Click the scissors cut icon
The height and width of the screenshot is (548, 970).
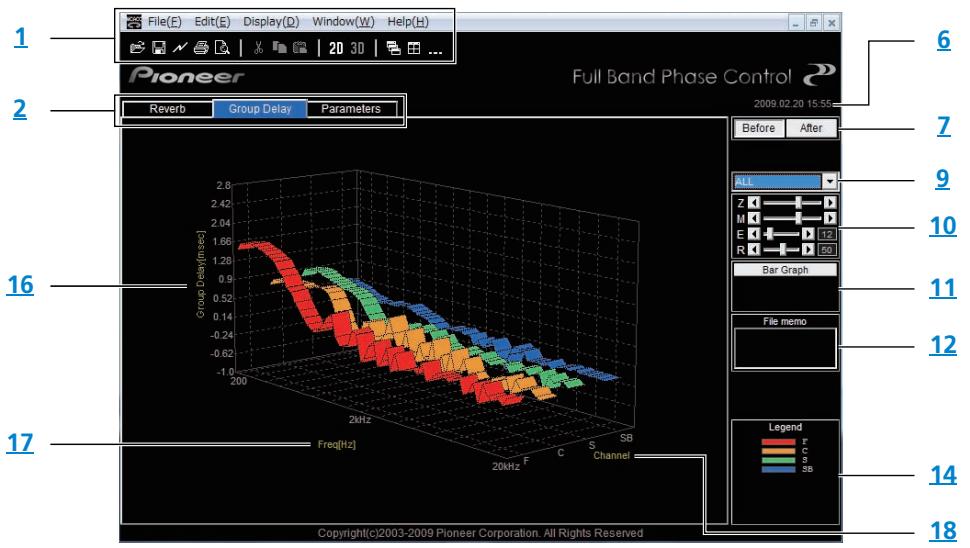coord(259,48)
